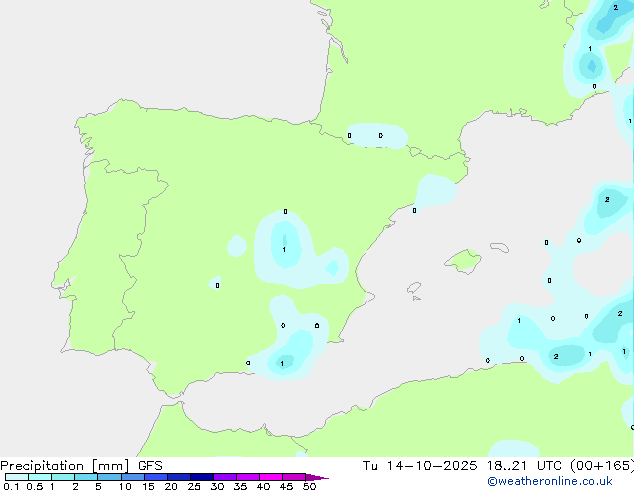Screen dimensions: 634x490
Task: Click the '5' legend scale label
Action: (x=98, y=486)
